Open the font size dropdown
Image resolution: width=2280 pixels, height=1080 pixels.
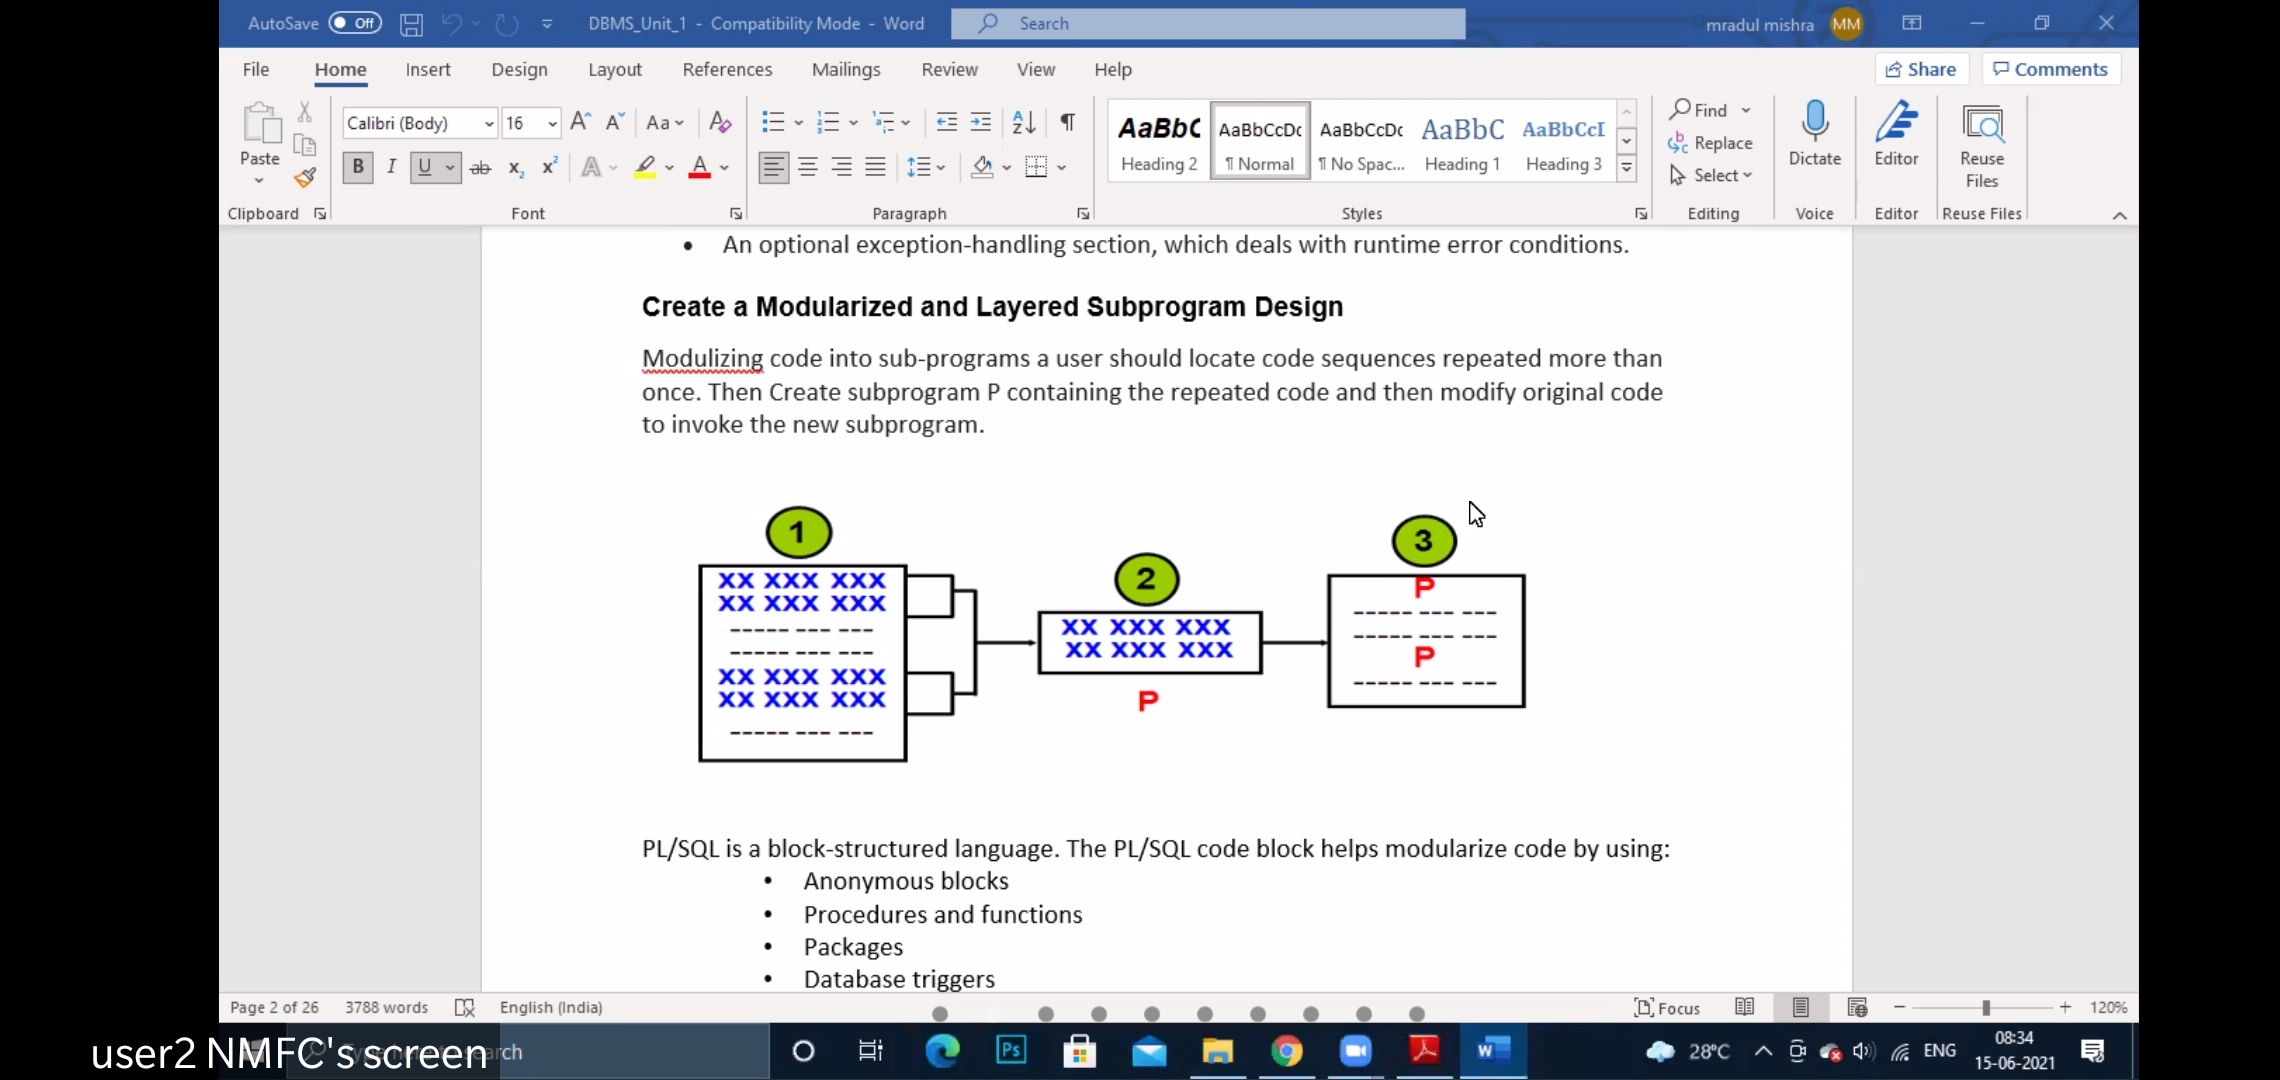[x=552, y=123]
